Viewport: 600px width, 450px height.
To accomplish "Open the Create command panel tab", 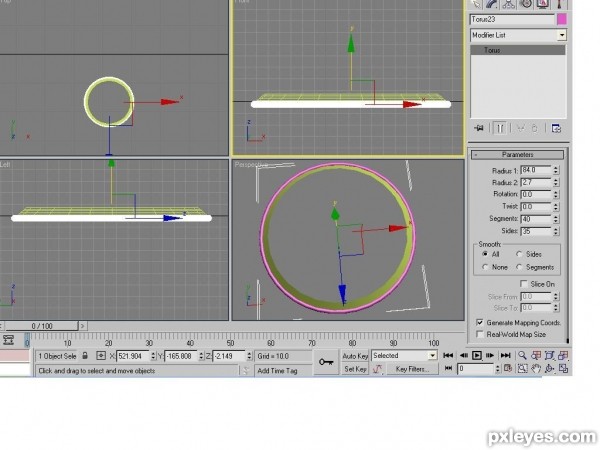I will [x=476, y=4].
